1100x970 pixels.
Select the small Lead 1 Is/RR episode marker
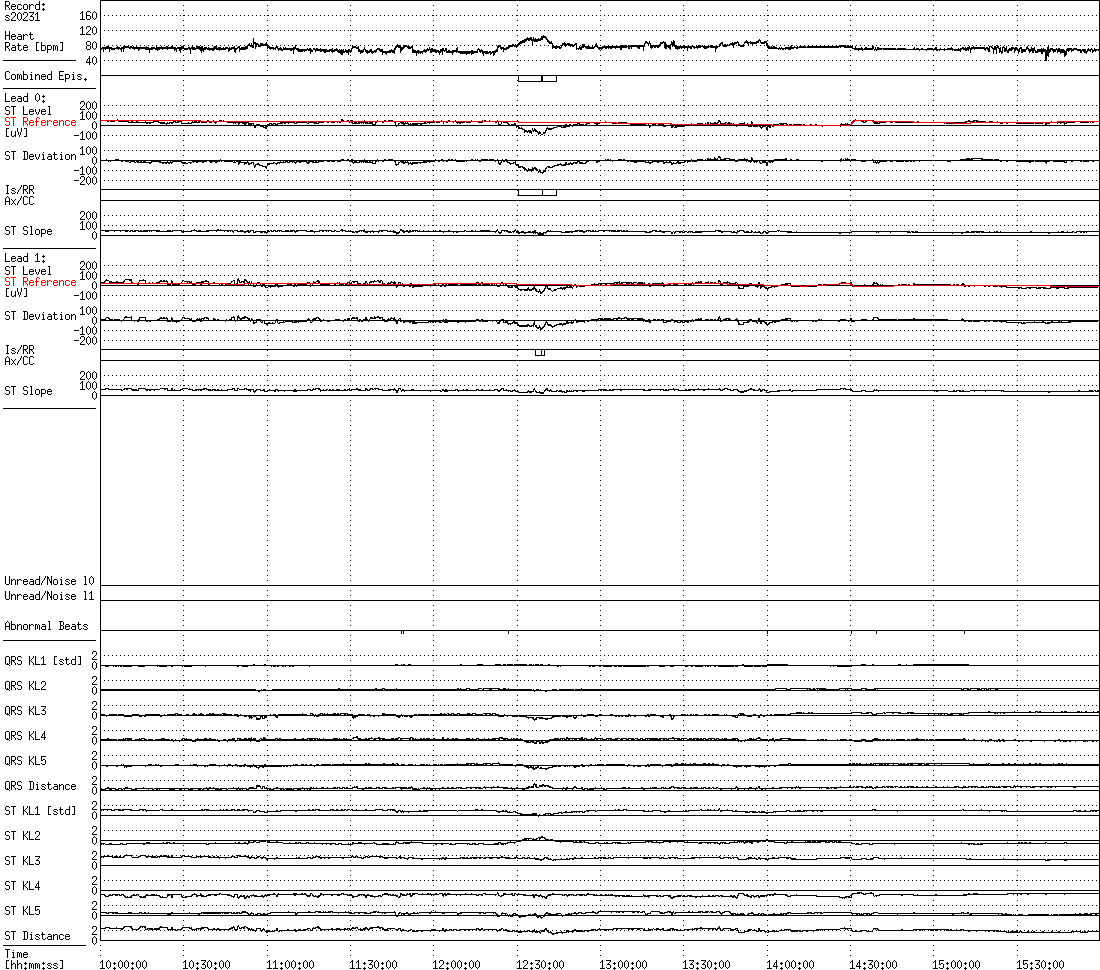coord(539,353)
